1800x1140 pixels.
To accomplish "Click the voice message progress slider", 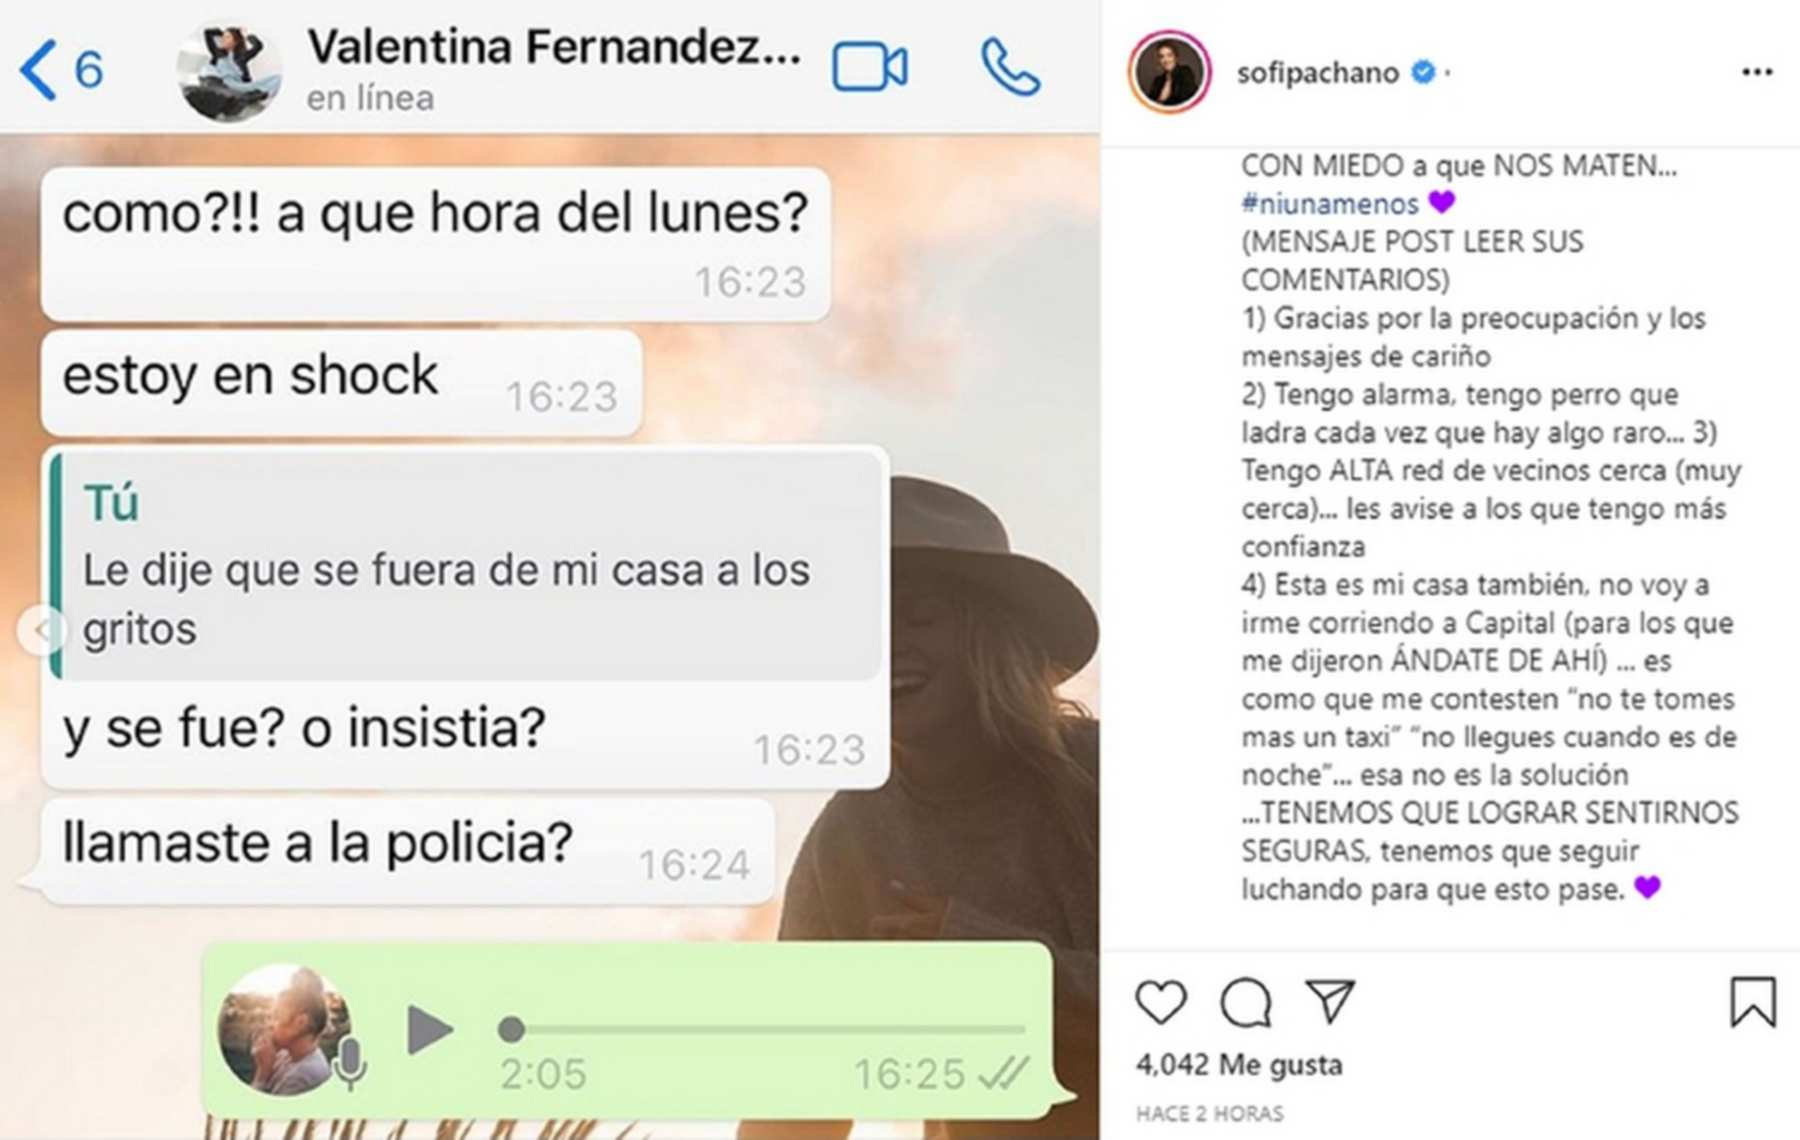I will 767,1029.
